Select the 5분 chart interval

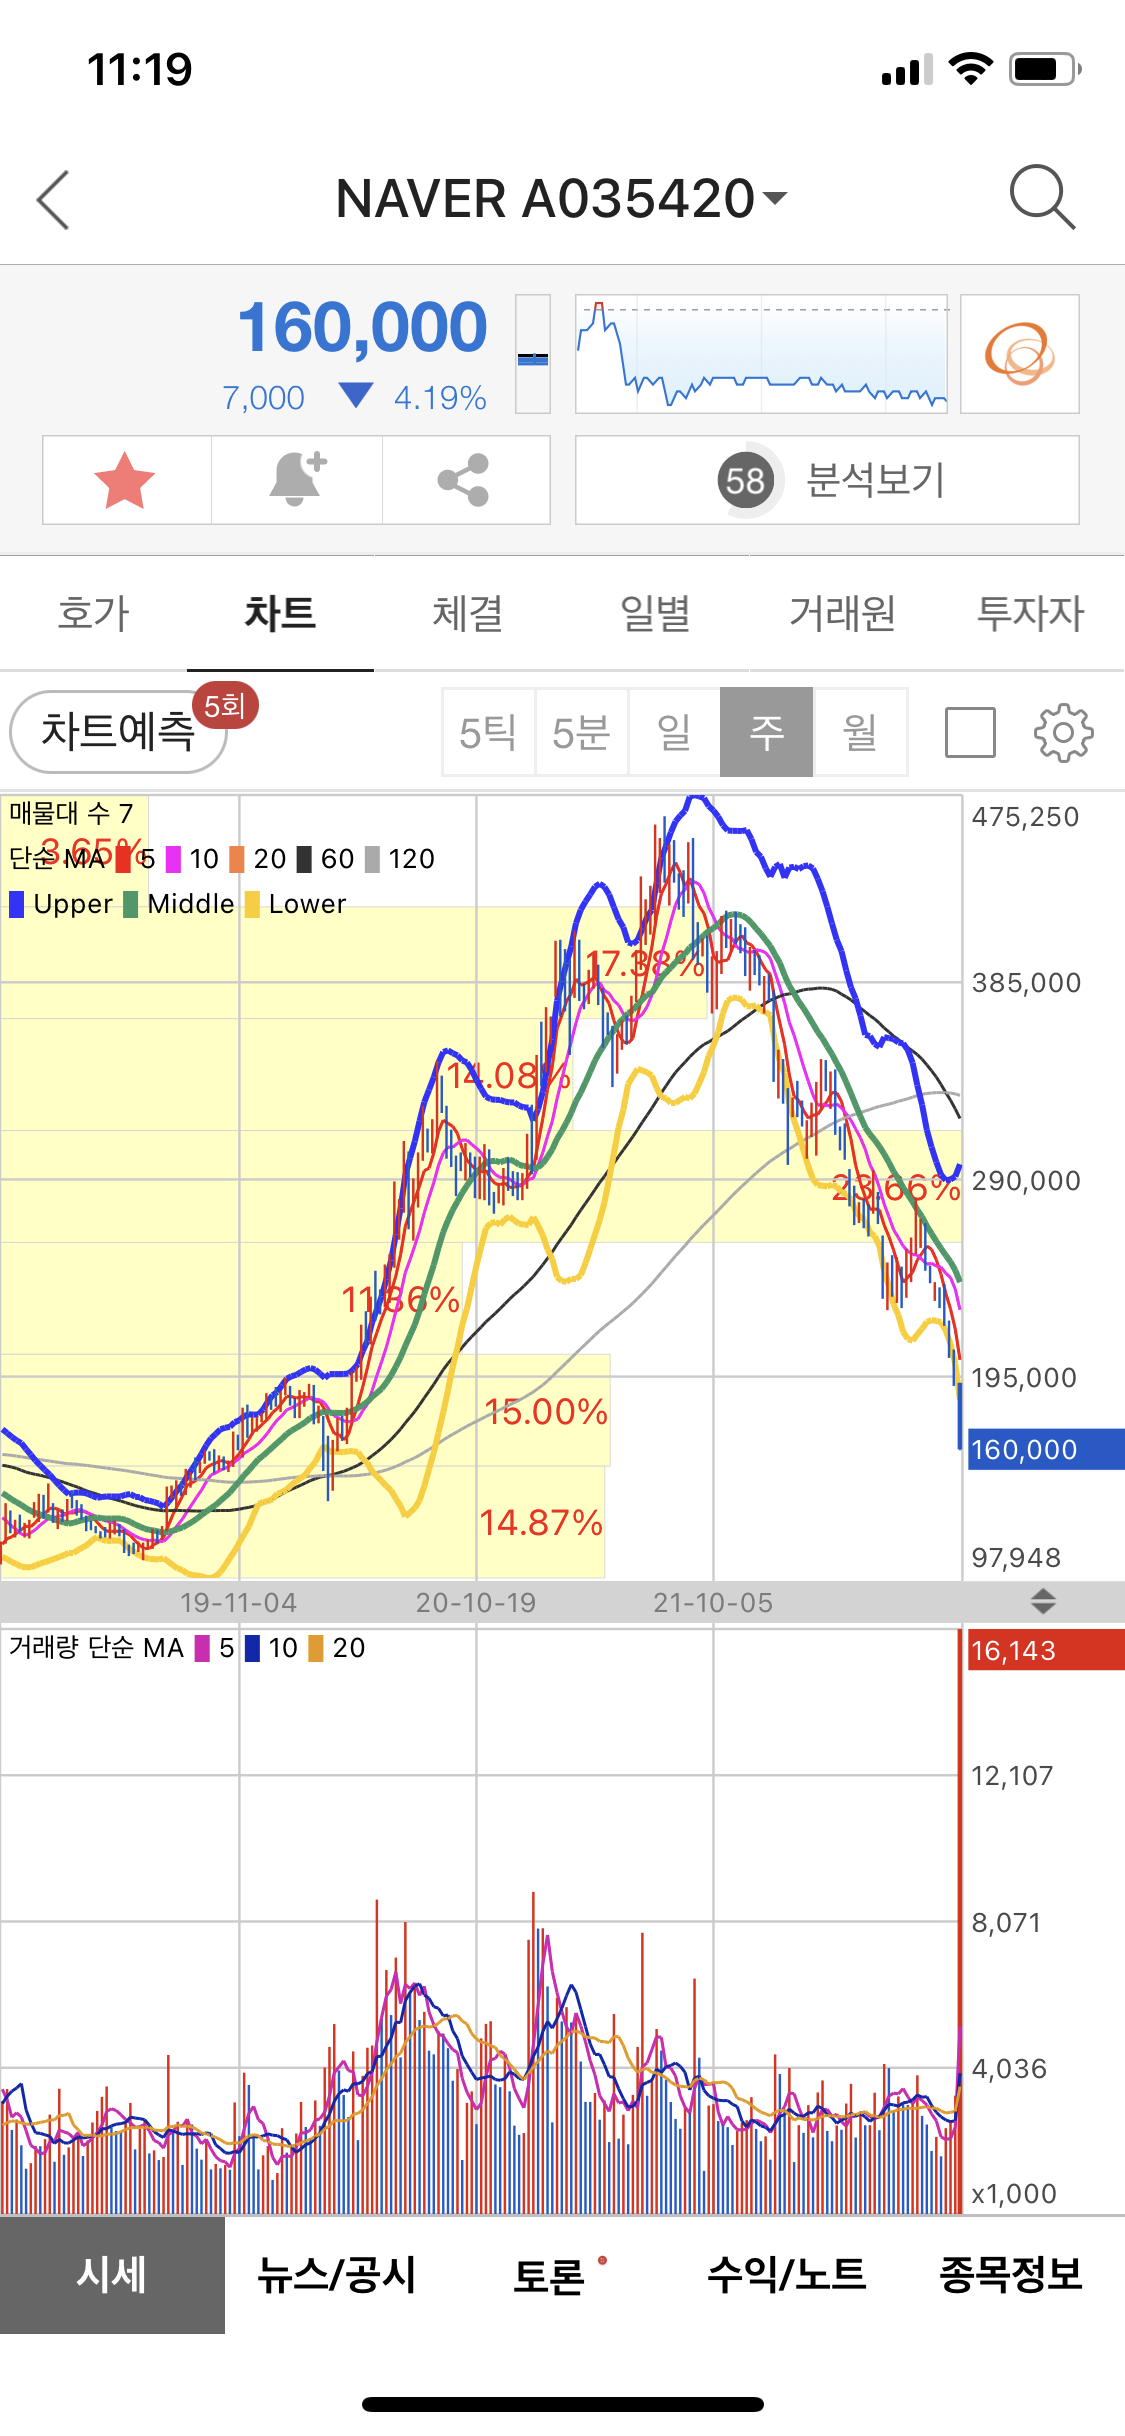[581, 732]
